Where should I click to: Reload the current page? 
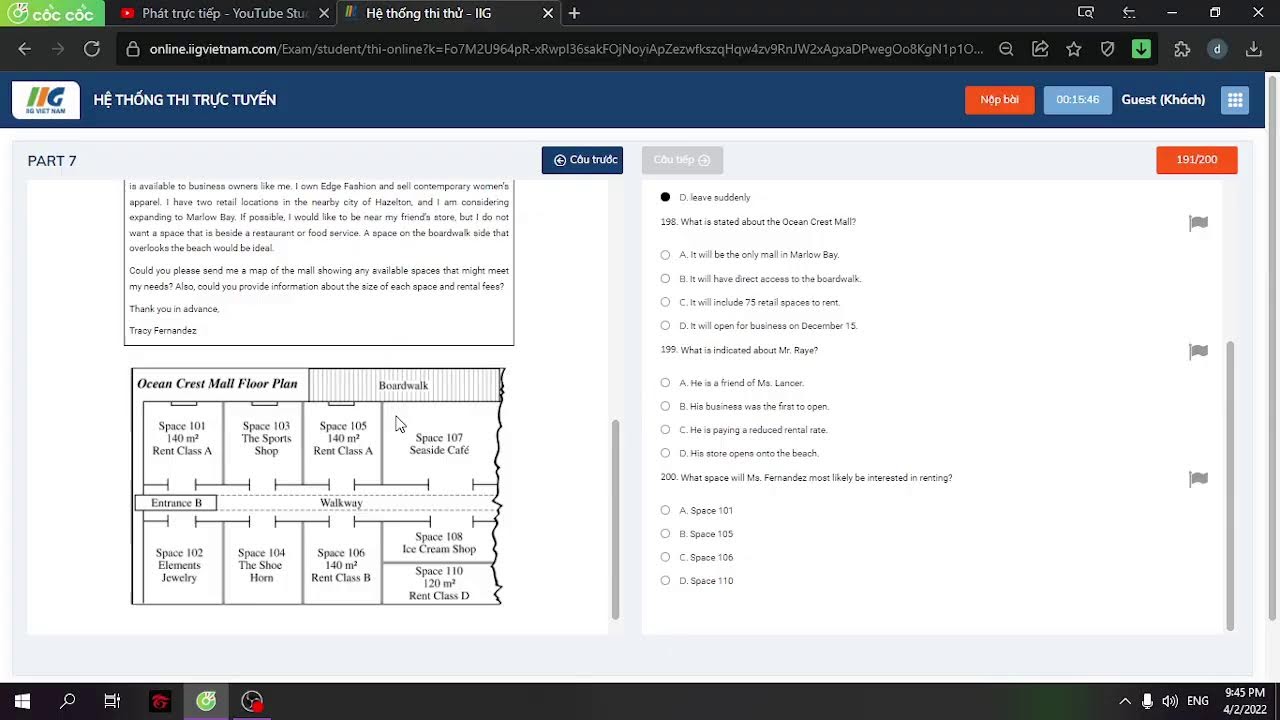click(x=91, y=49)
